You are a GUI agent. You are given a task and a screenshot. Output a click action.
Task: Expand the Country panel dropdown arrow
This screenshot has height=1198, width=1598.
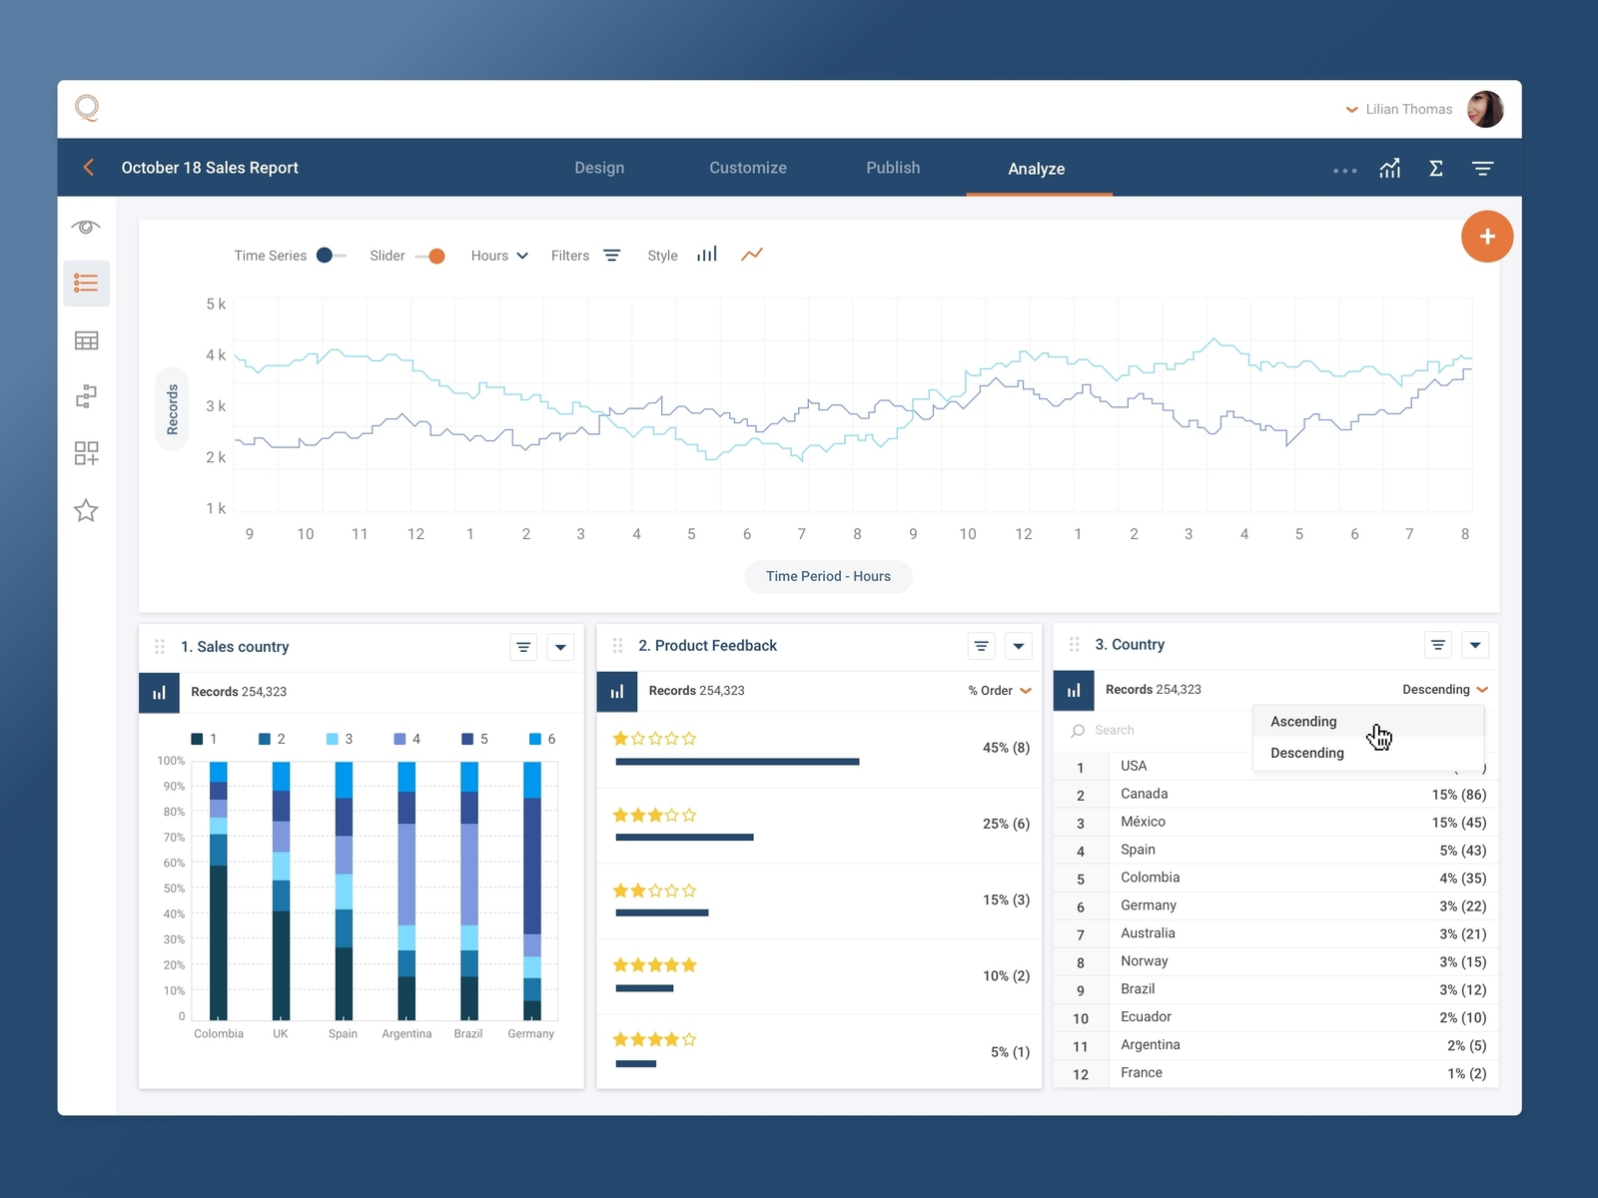pos(1475,645)
